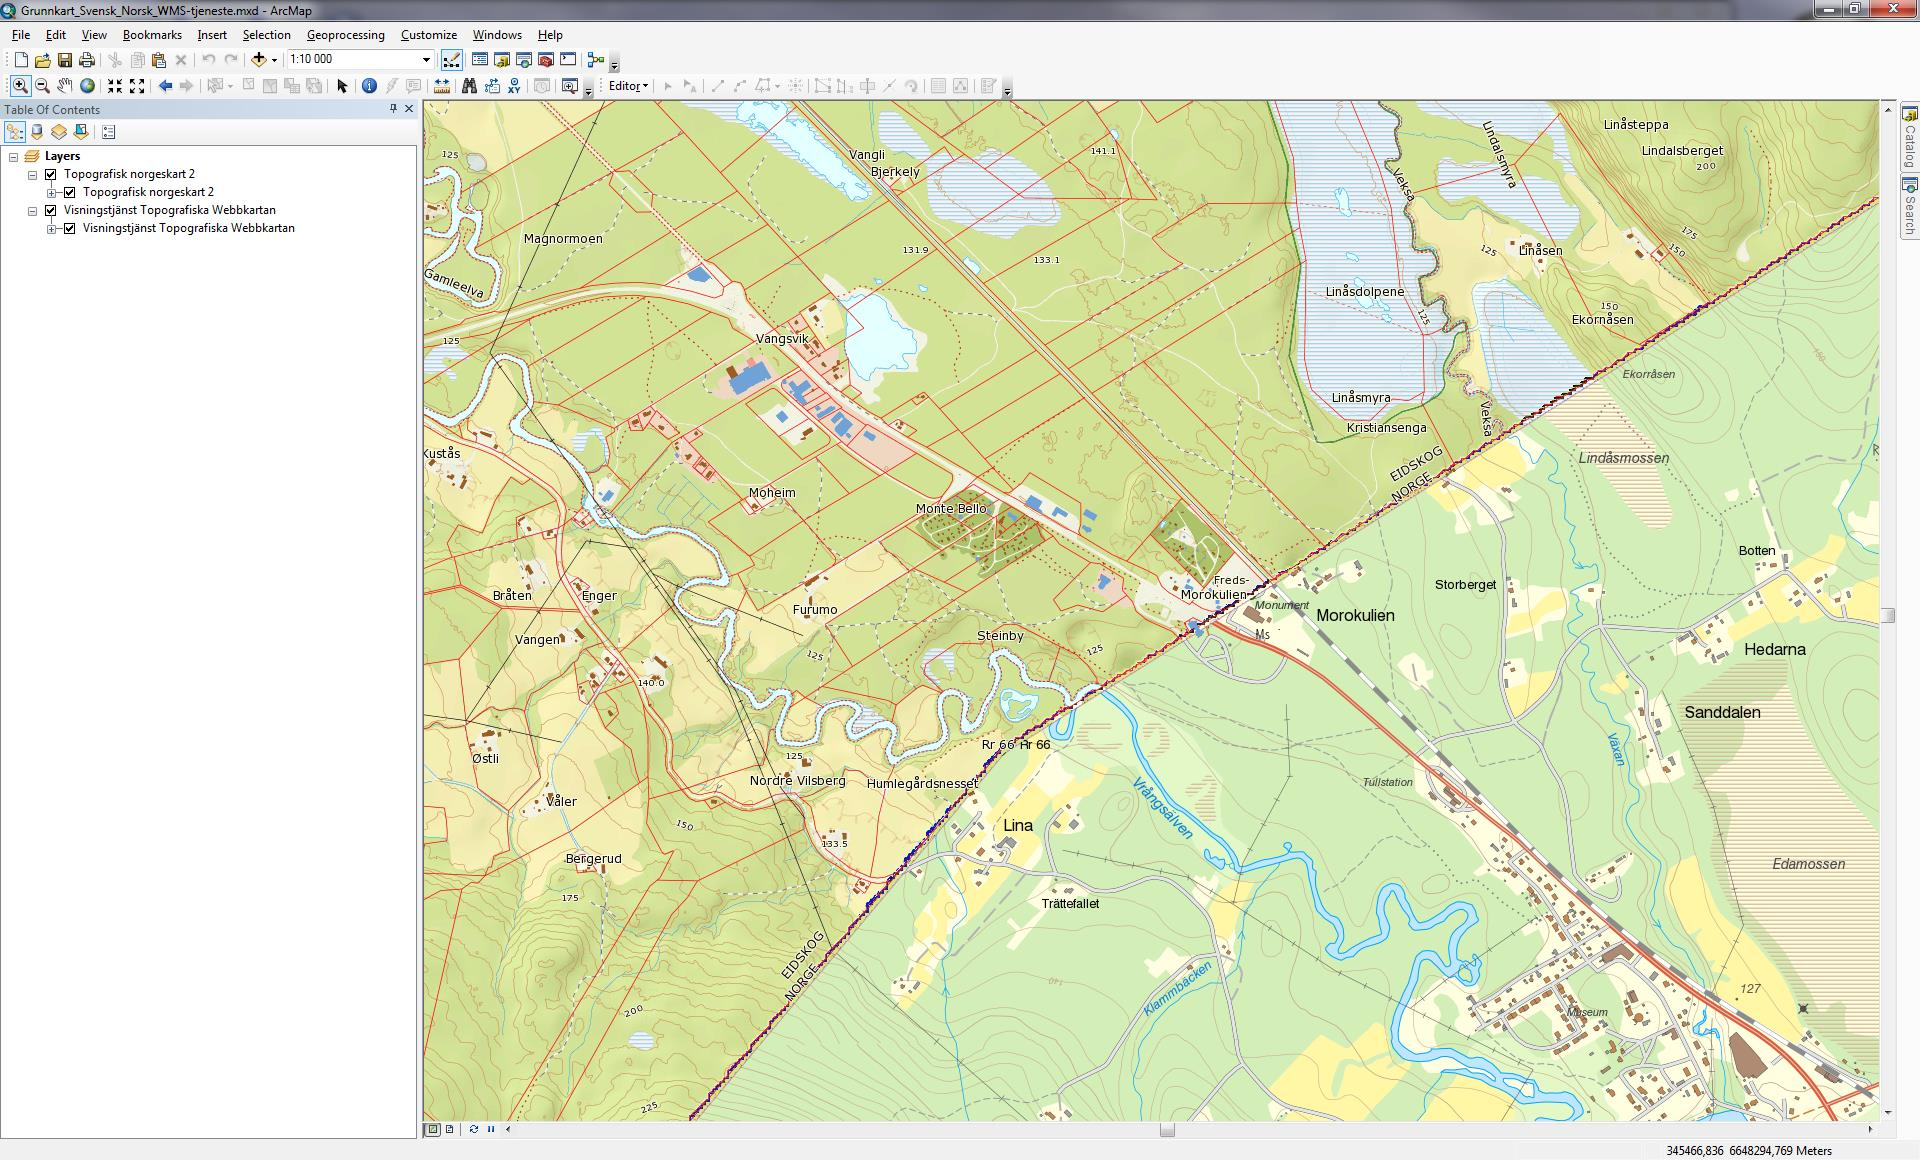Open the Python window icon

[568, 60]
